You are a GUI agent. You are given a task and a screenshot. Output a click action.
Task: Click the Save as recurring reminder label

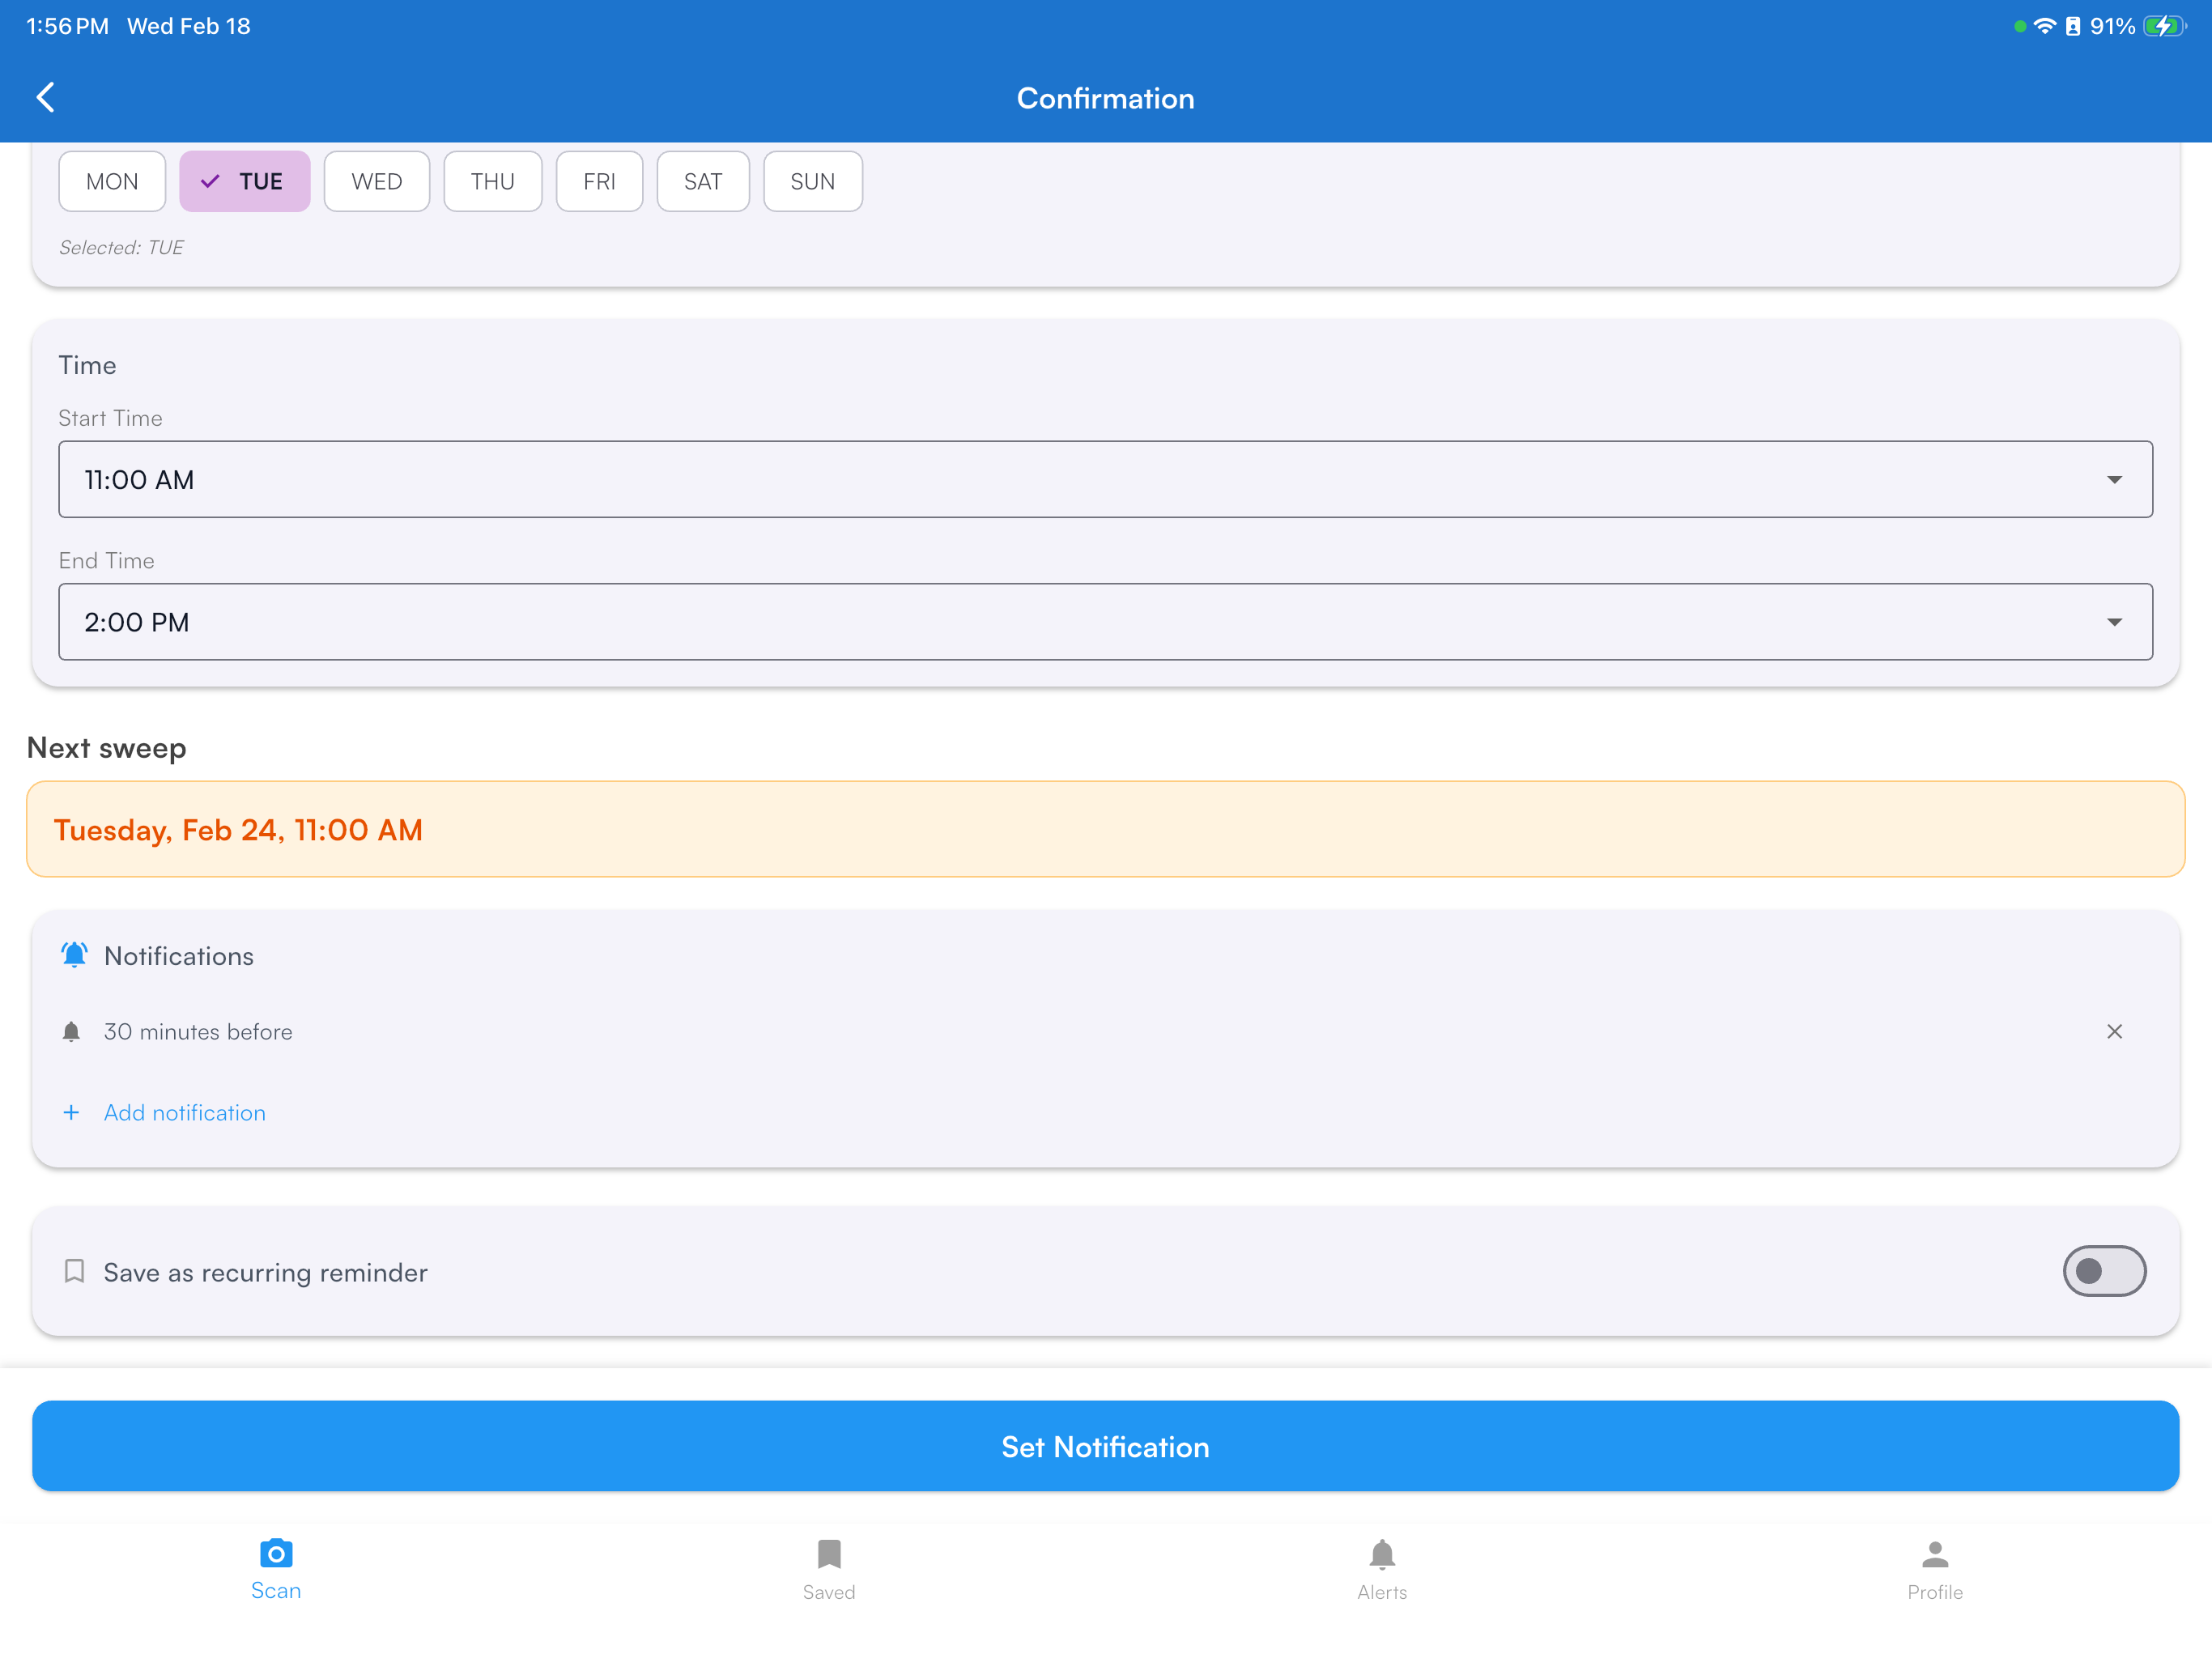point(265,1272)
